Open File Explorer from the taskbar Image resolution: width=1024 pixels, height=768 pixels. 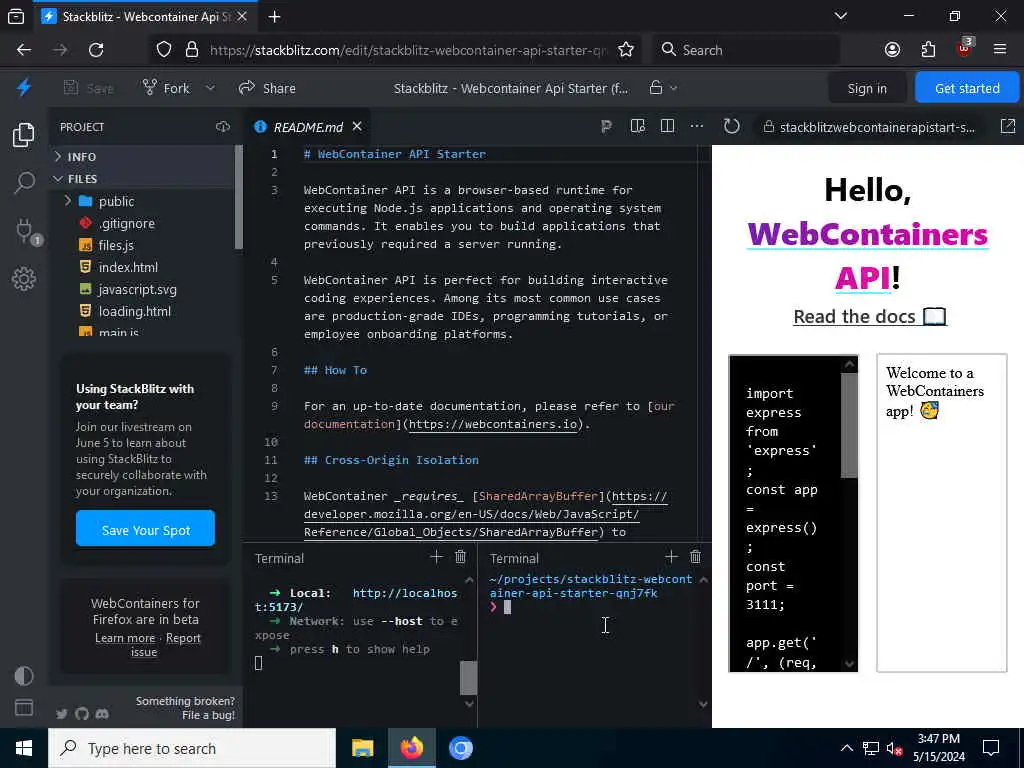click(362, 748)
